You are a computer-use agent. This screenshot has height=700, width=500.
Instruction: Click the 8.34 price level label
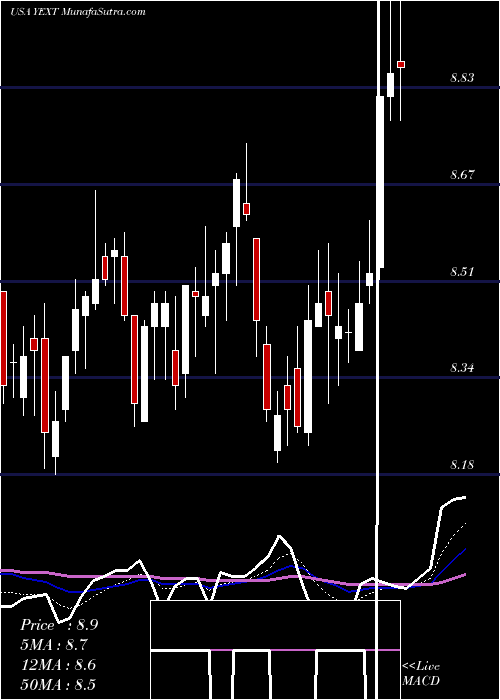[x=462, y=368]
